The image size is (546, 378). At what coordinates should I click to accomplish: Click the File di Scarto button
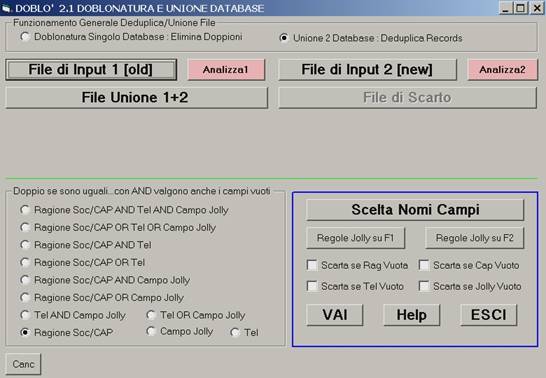click(x=407, y=97)
